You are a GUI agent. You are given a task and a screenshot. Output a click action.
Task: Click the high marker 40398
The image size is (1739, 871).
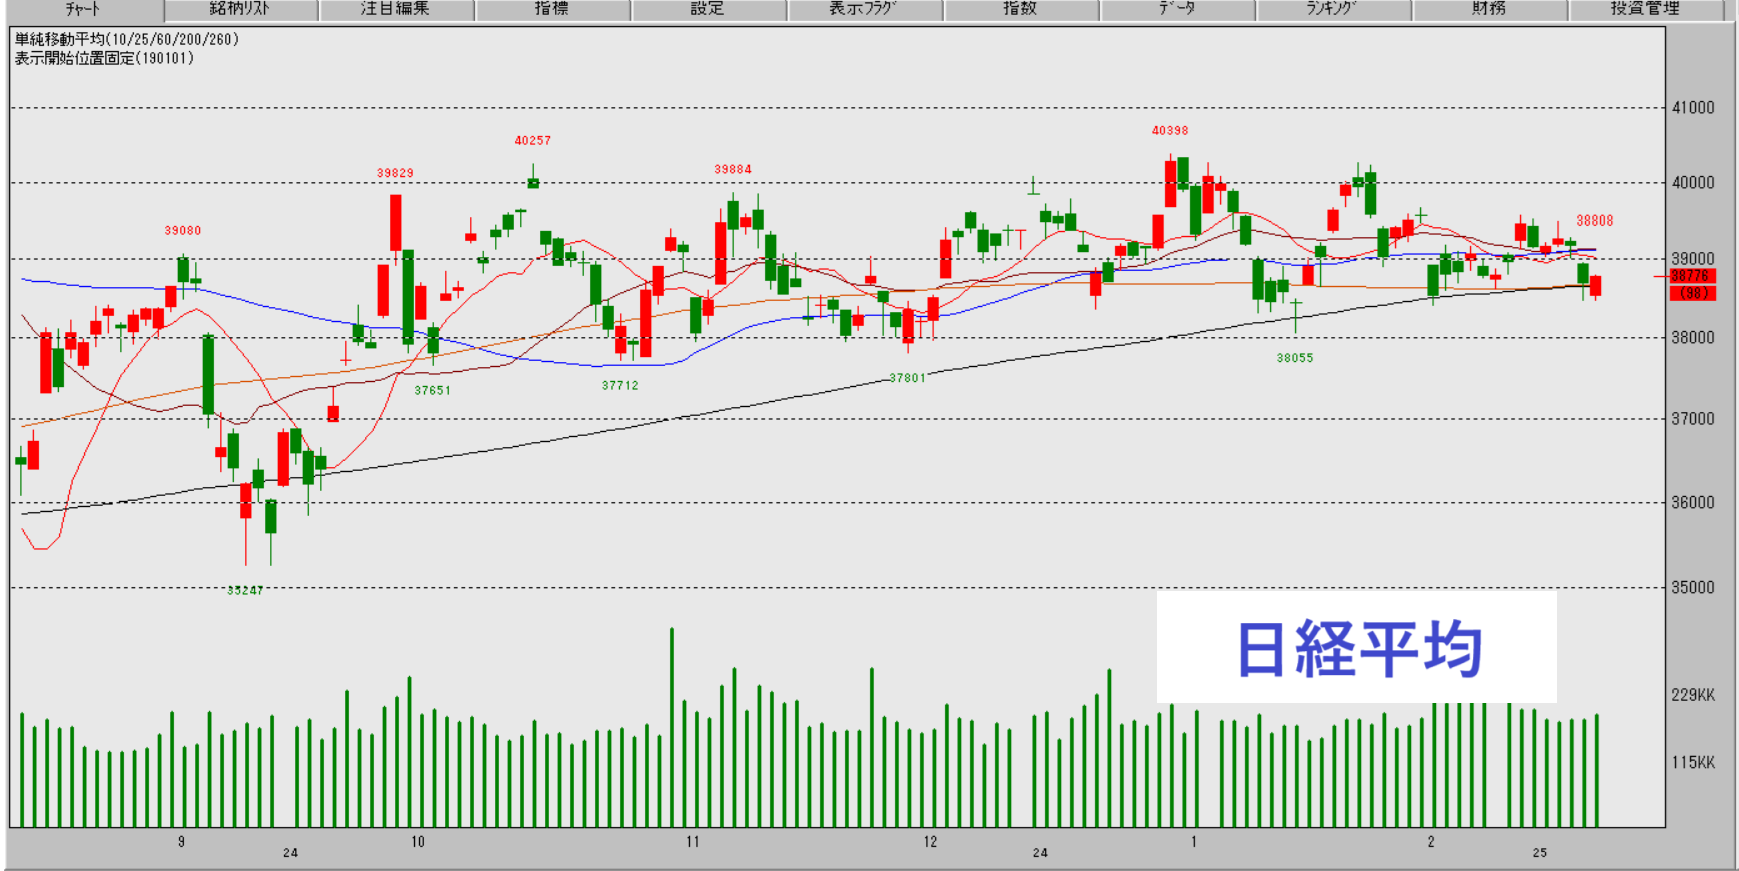1170,131
